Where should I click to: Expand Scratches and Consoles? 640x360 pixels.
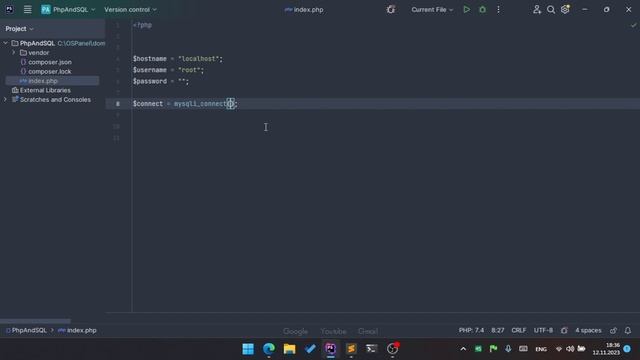pyautogui.click(x=6, y=100)
